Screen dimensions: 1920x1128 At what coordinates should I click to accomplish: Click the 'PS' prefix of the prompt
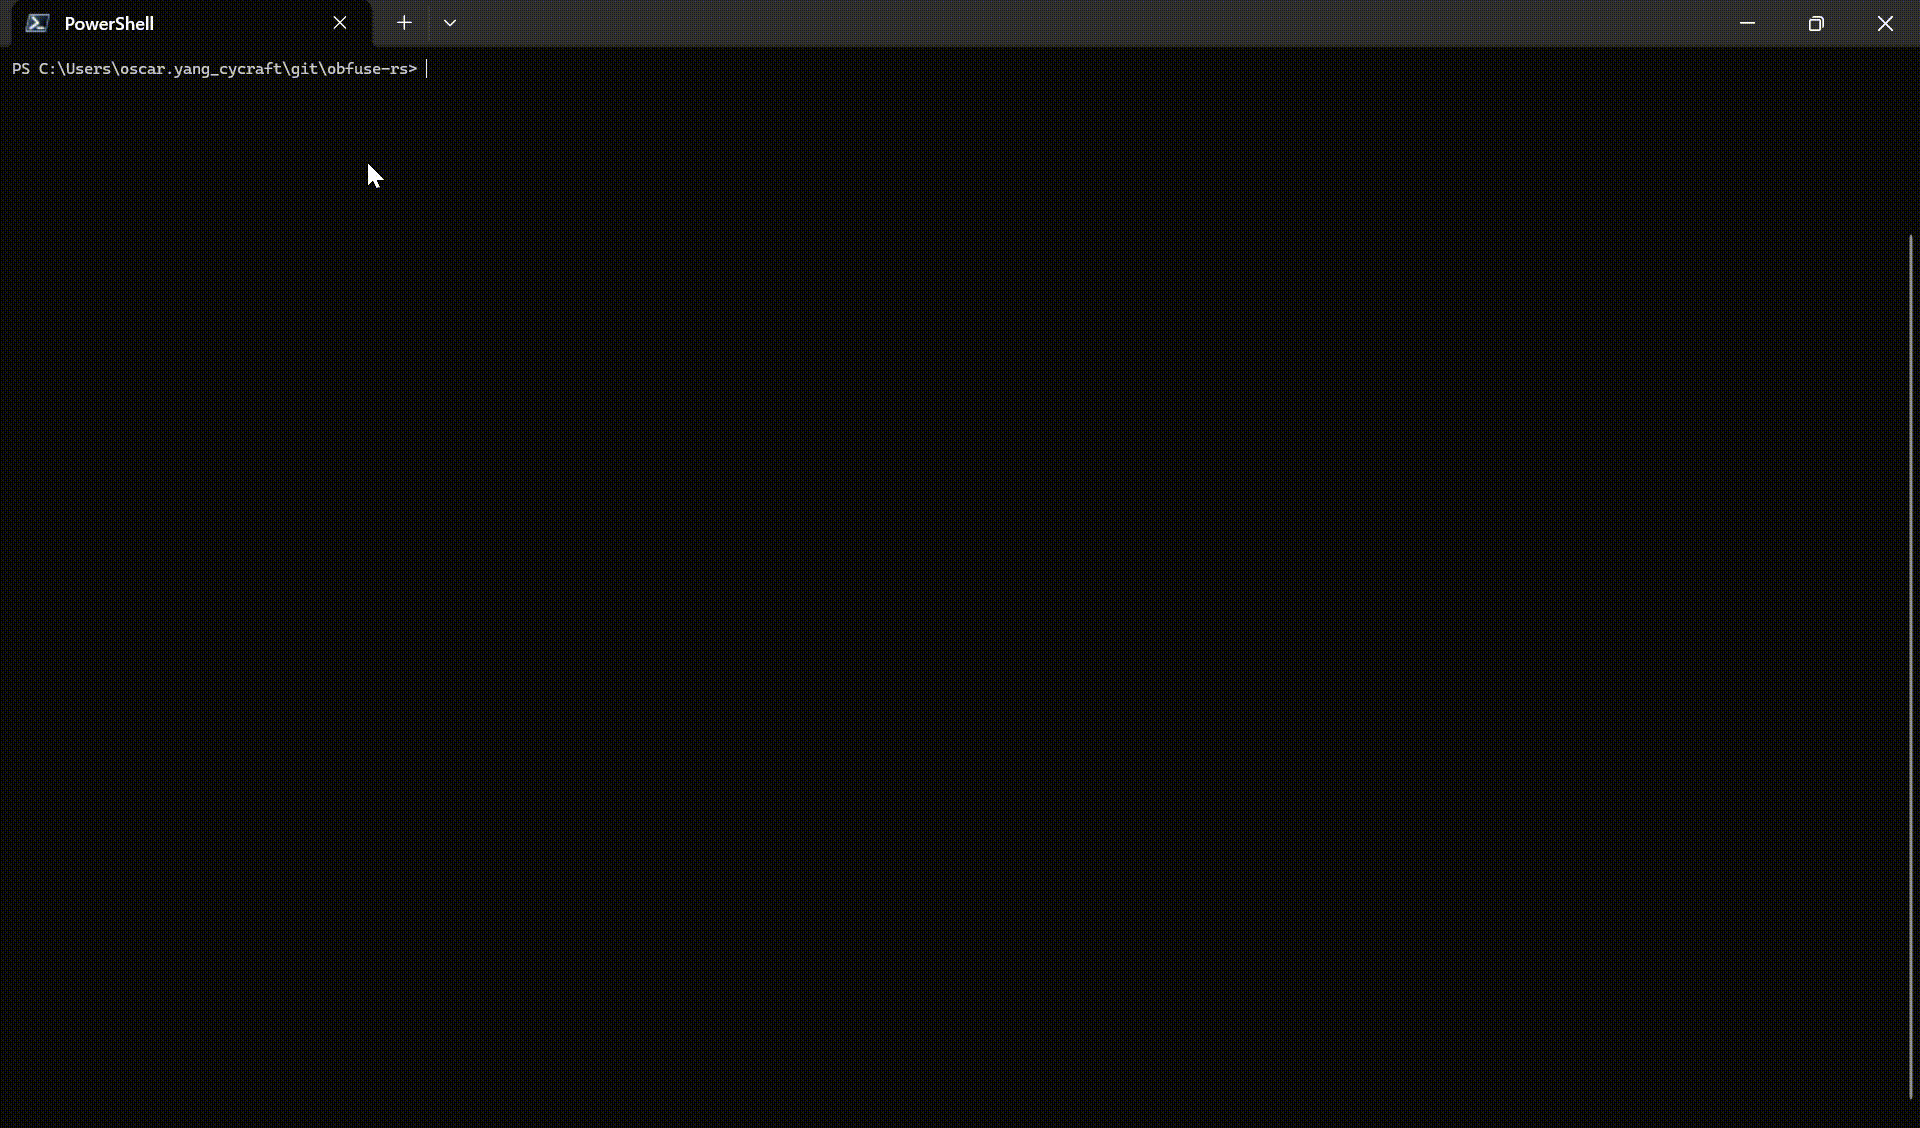pos(21,69)
